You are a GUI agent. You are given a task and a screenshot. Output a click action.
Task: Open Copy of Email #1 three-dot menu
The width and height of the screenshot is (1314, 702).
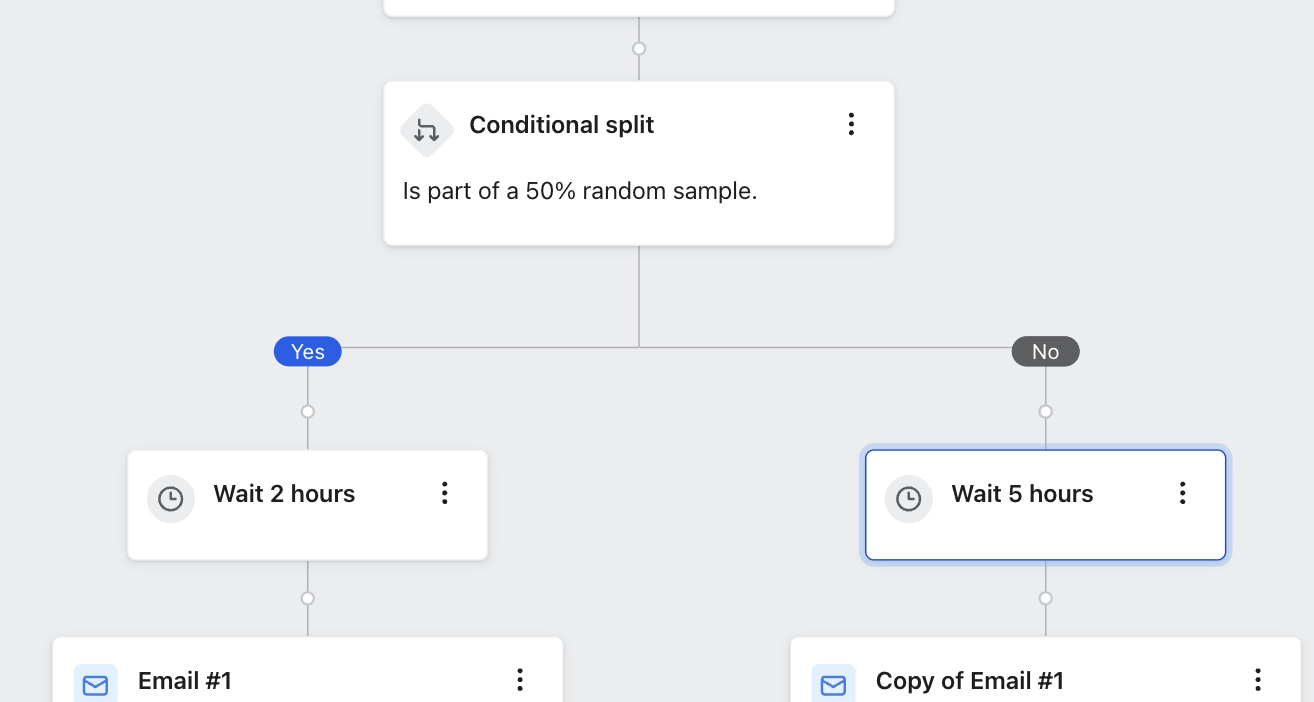click(1258, 680)
